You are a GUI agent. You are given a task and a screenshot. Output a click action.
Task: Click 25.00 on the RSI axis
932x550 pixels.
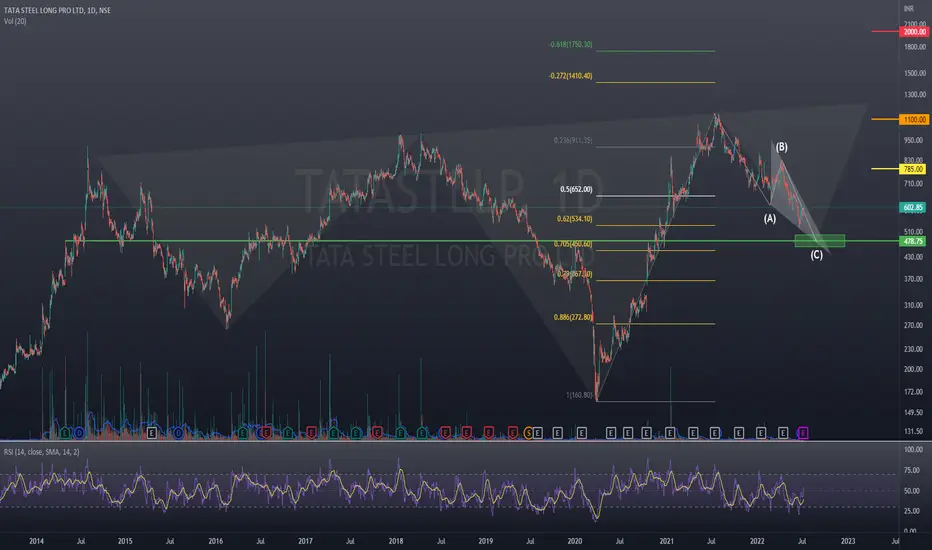[912, 511]
